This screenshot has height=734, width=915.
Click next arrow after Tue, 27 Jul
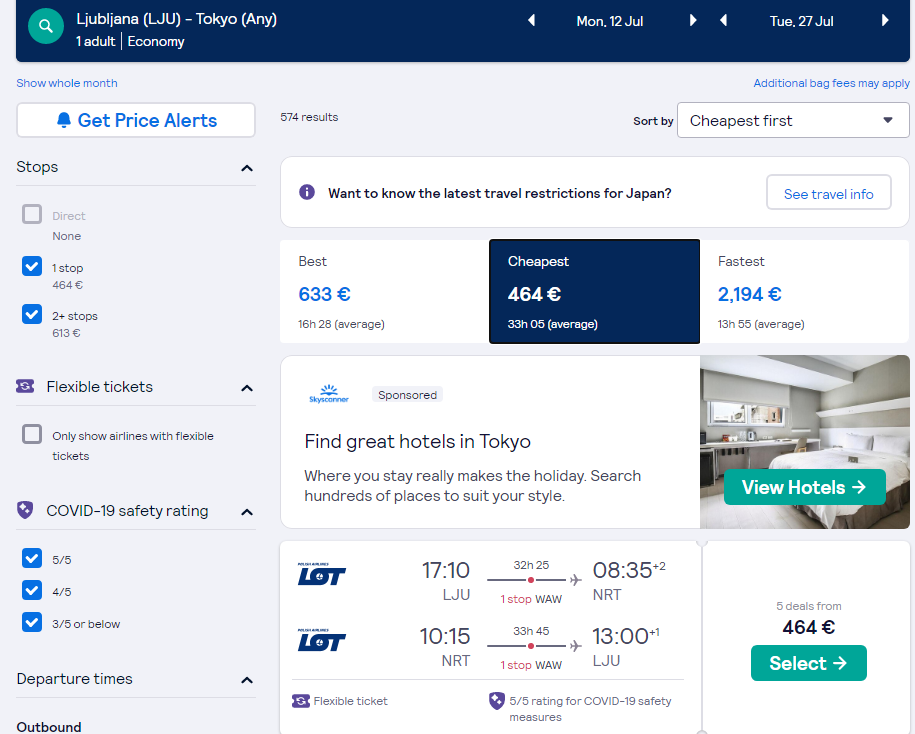[x=885, y=21]
